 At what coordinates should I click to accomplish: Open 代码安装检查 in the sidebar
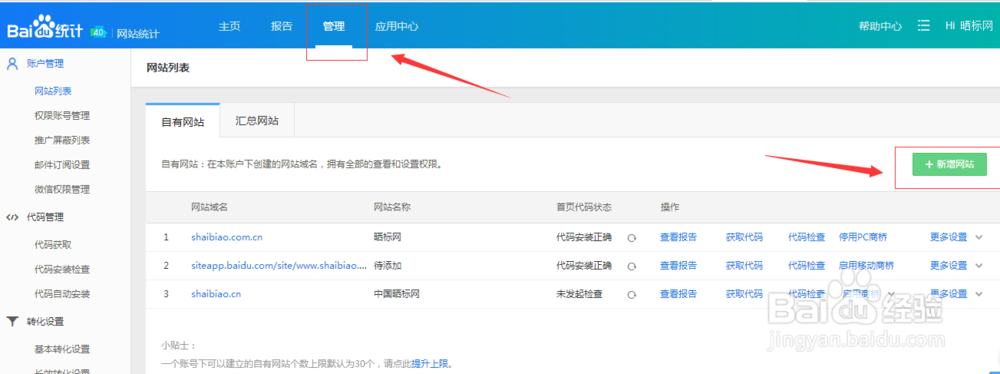62,269
